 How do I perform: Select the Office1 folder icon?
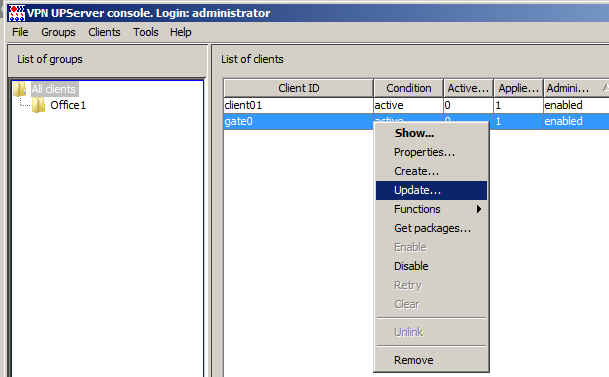point(38,105)
